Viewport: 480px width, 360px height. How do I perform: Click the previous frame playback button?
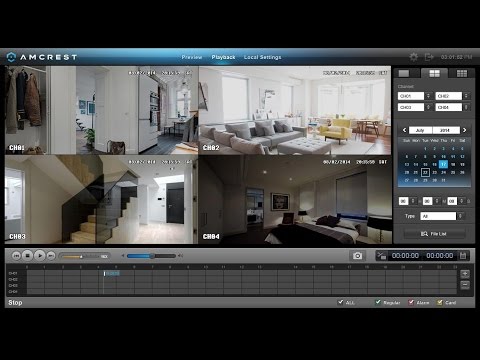click(x=16, y=256)
